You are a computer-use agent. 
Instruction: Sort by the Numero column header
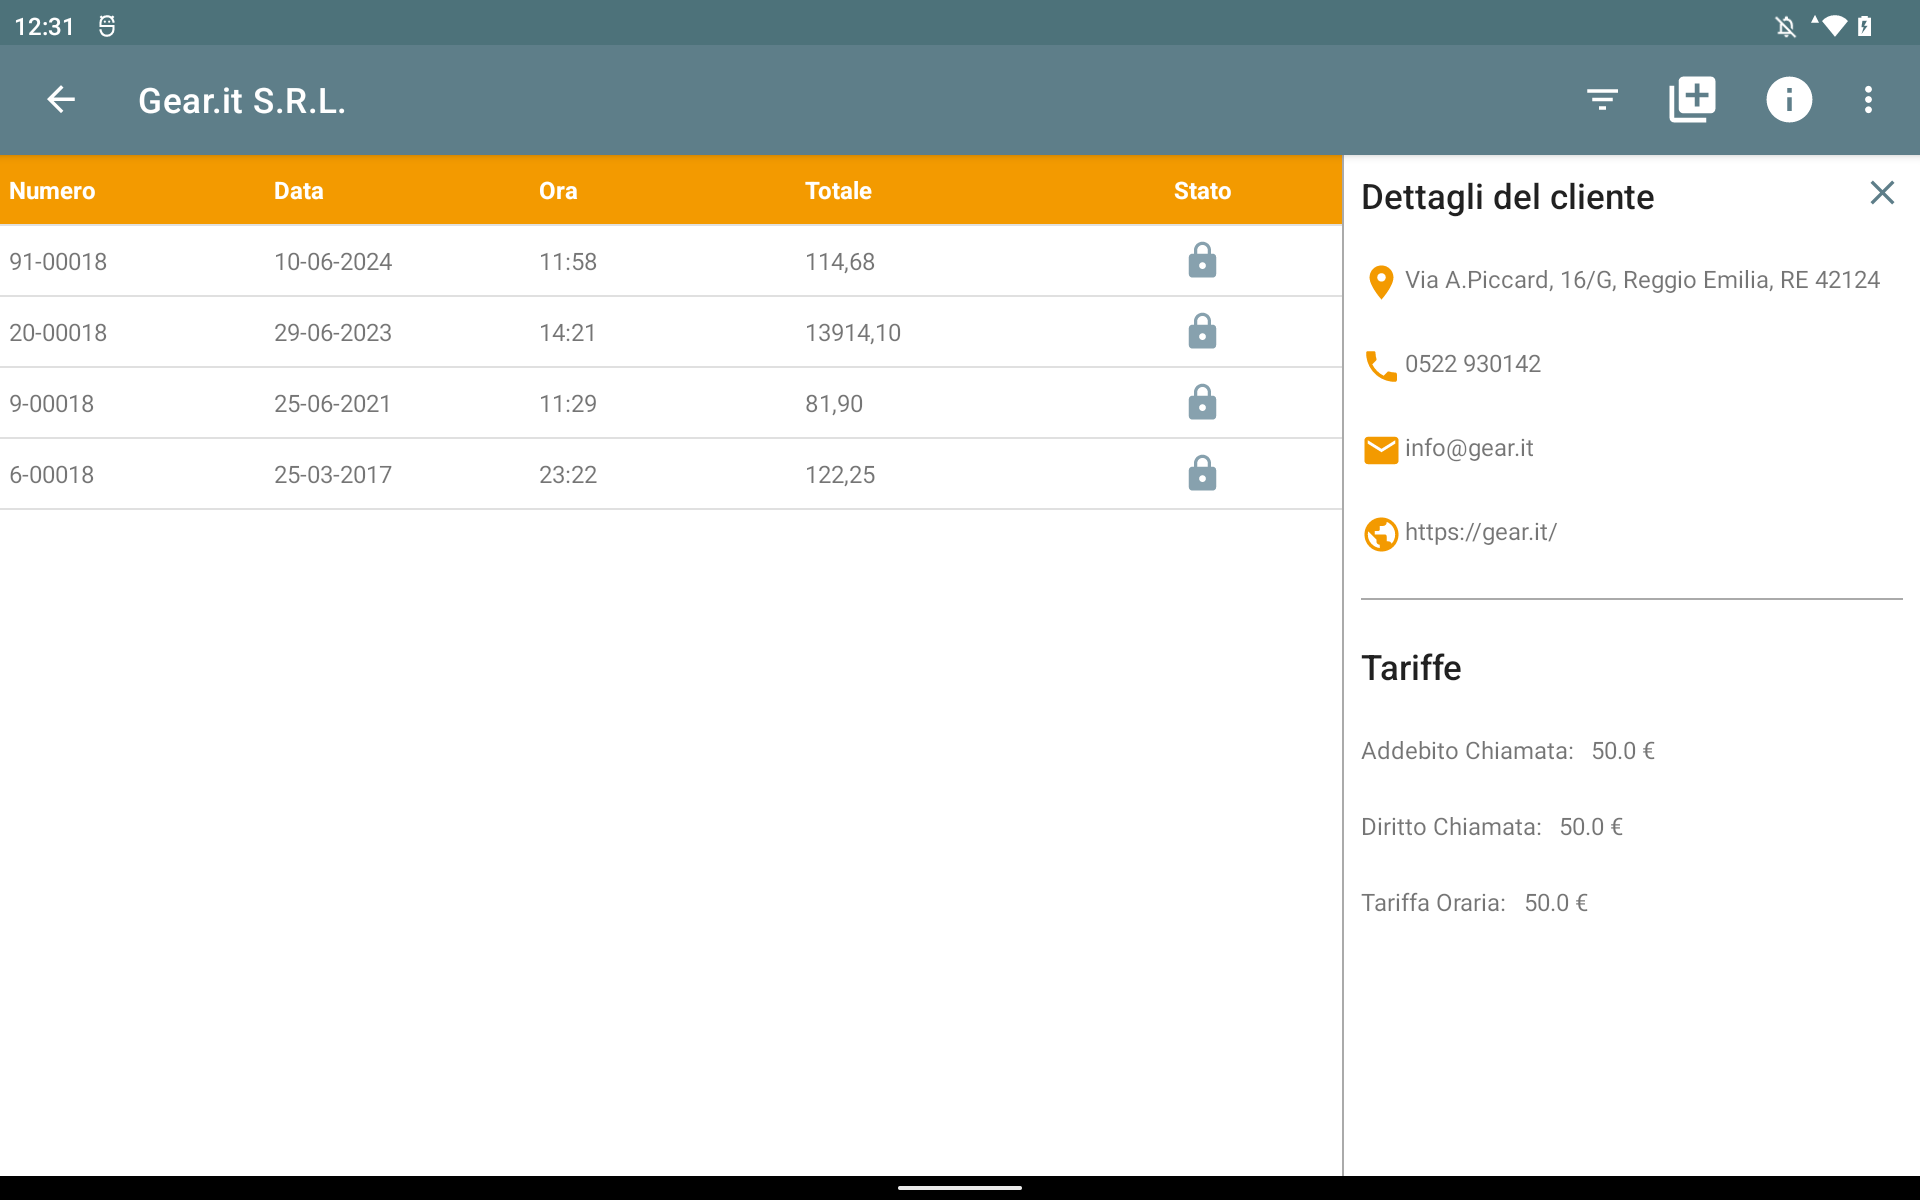point(52,191)
